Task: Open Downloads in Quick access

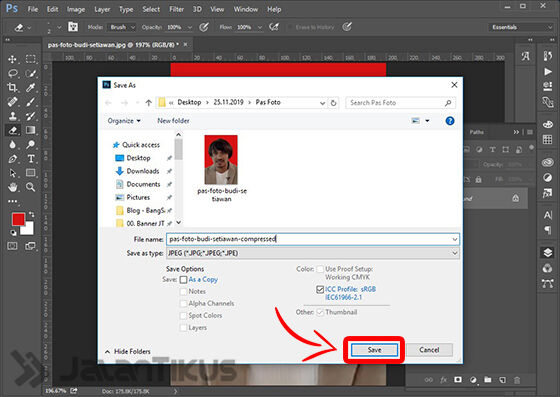Action: tap(142, 171)
